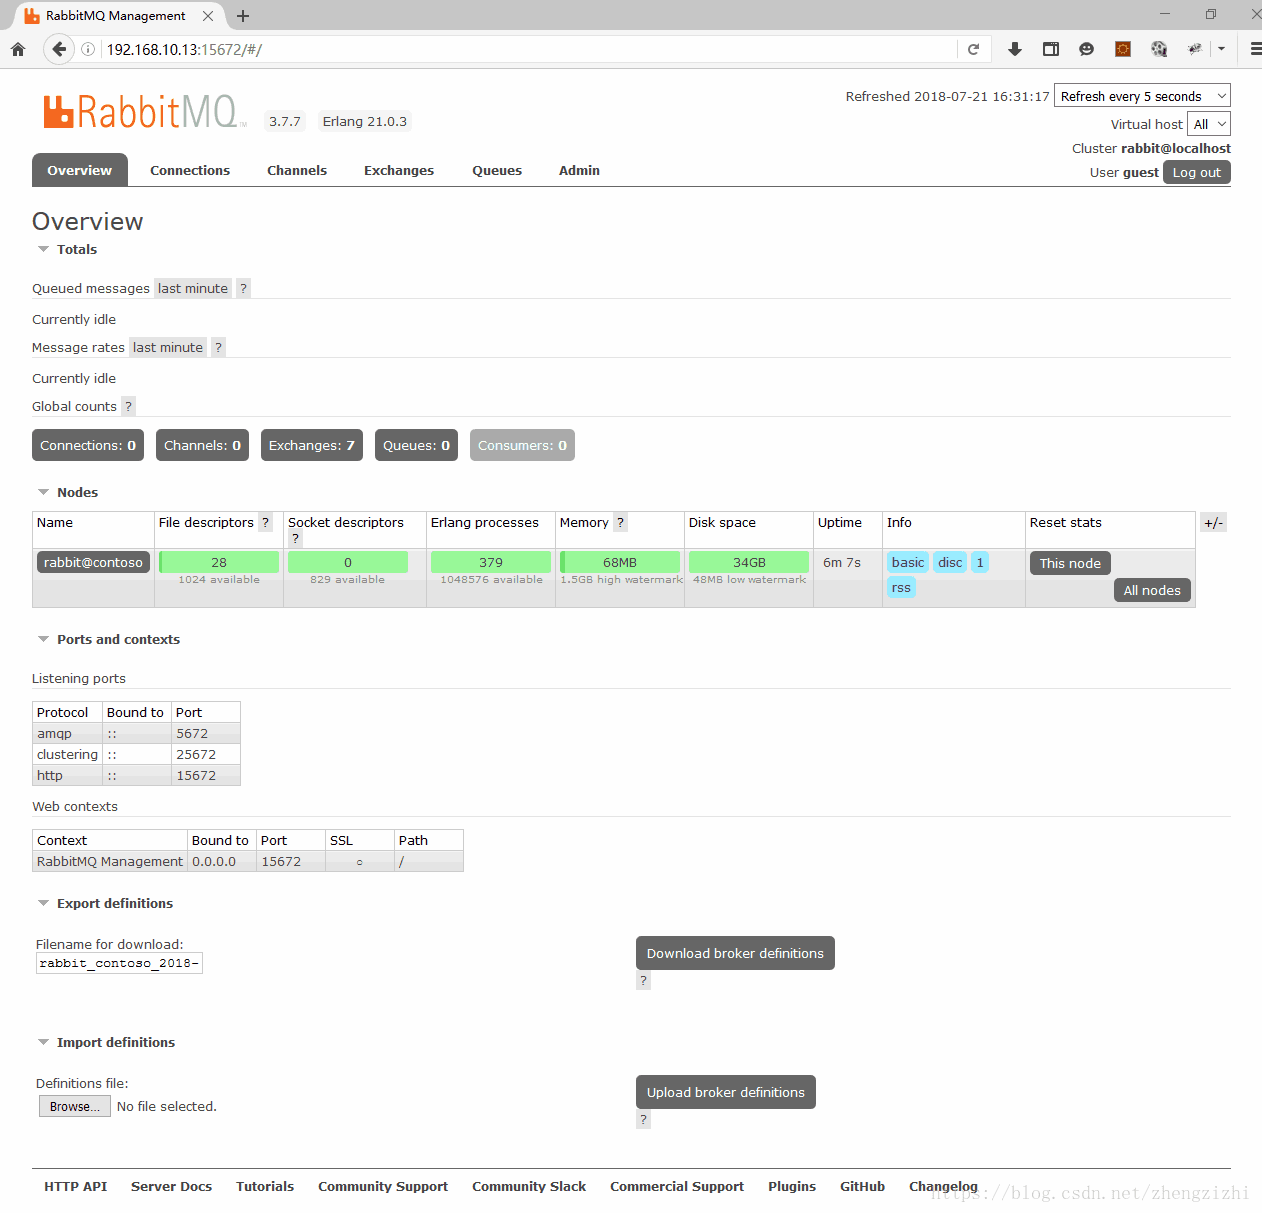Screen dimensions: 1262x1213
Task: Click help icon next to Message rates
Action: coord(218,347)
